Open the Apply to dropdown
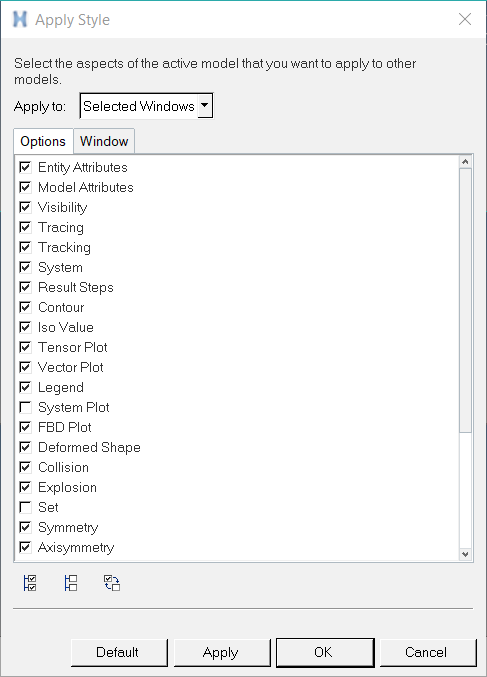The width and height of the screenshot is (487, 677). 146,106
